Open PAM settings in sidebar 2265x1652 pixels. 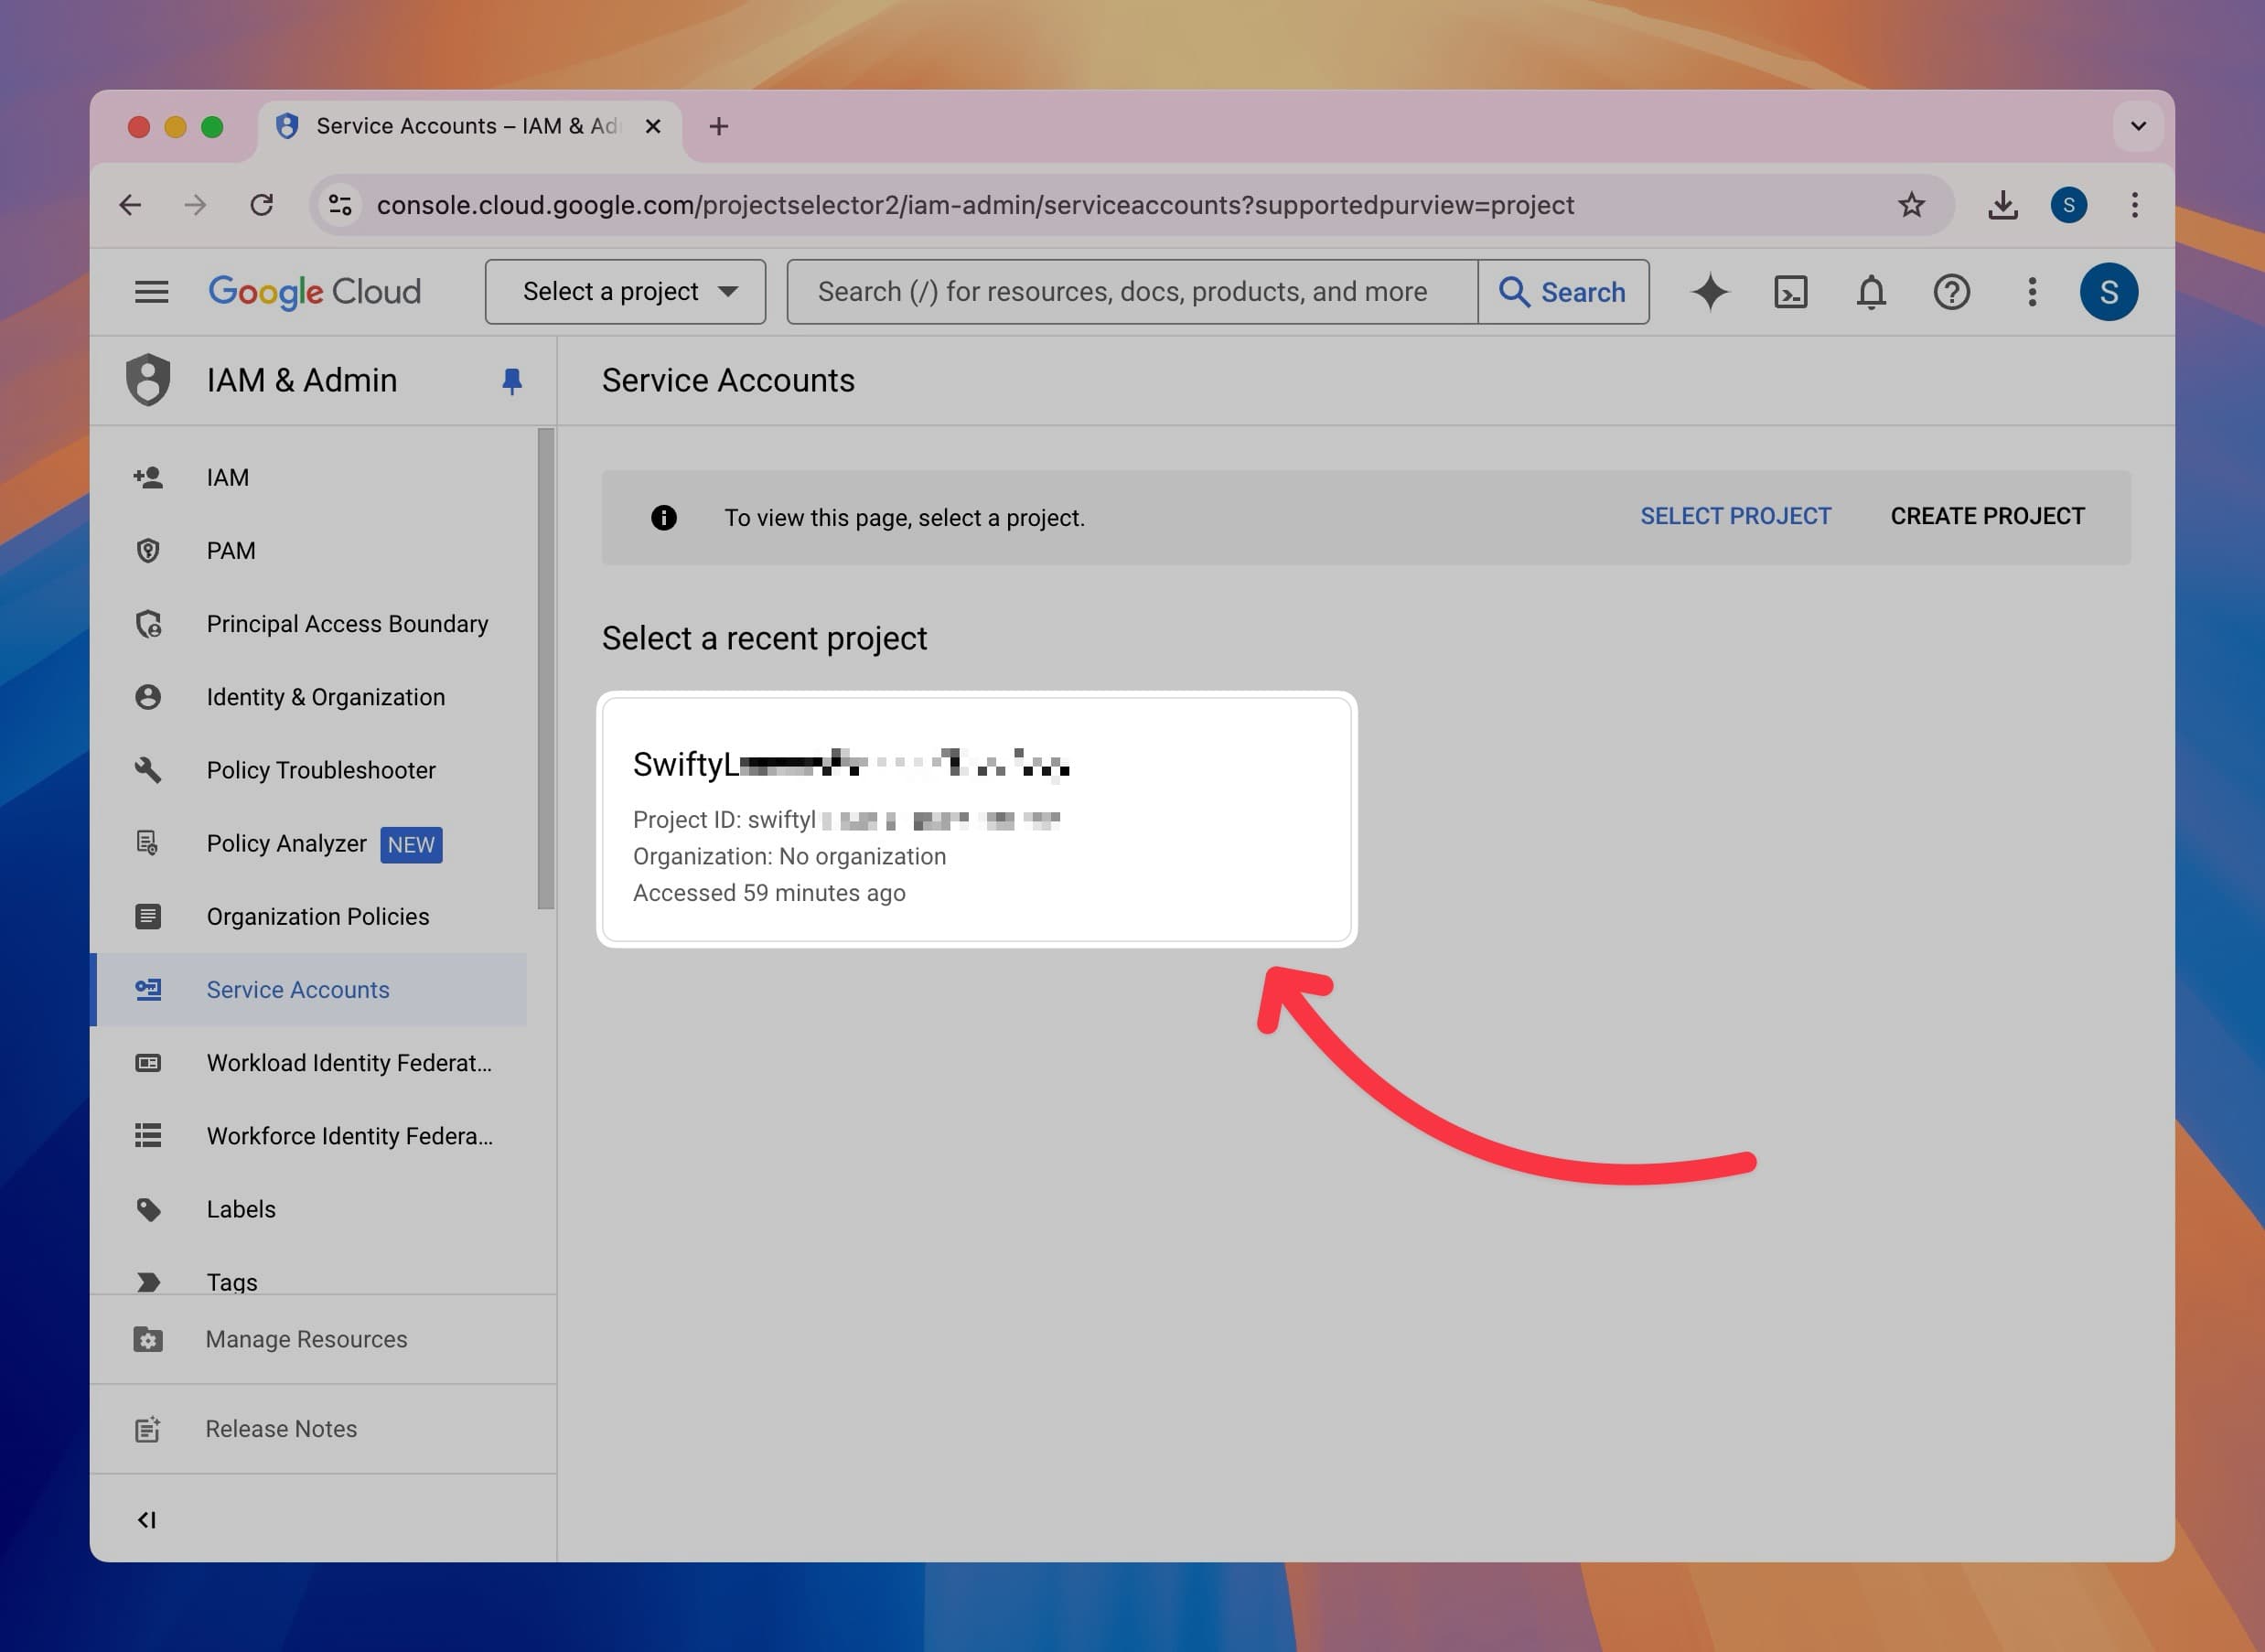pyautogui.click(x=231, y=549)
